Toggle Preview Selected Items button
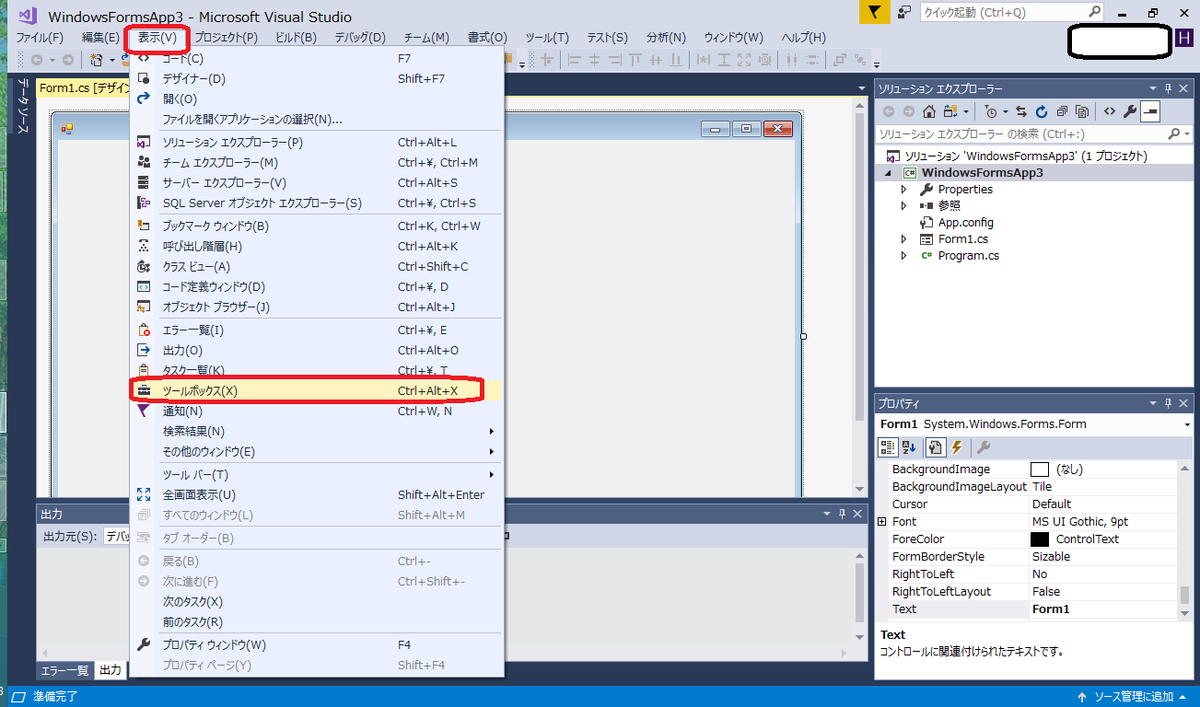 (1150, 112)
